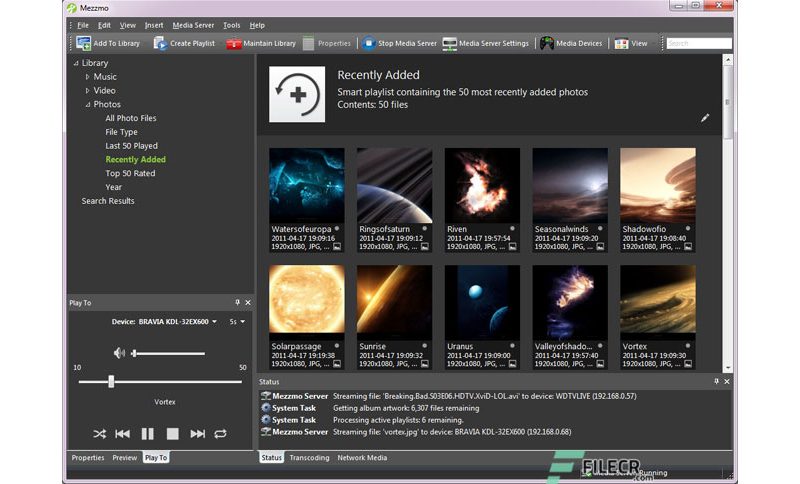Click the greyed Properties toolbar icon
Image resolution: width=800 pixels, height=484 pixels.
pos(308,43)
